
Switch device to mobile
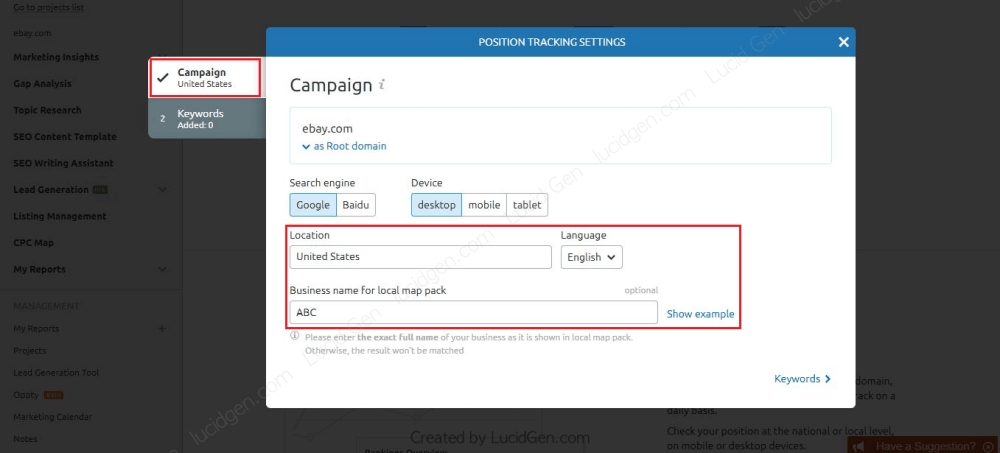click(484, 205)
